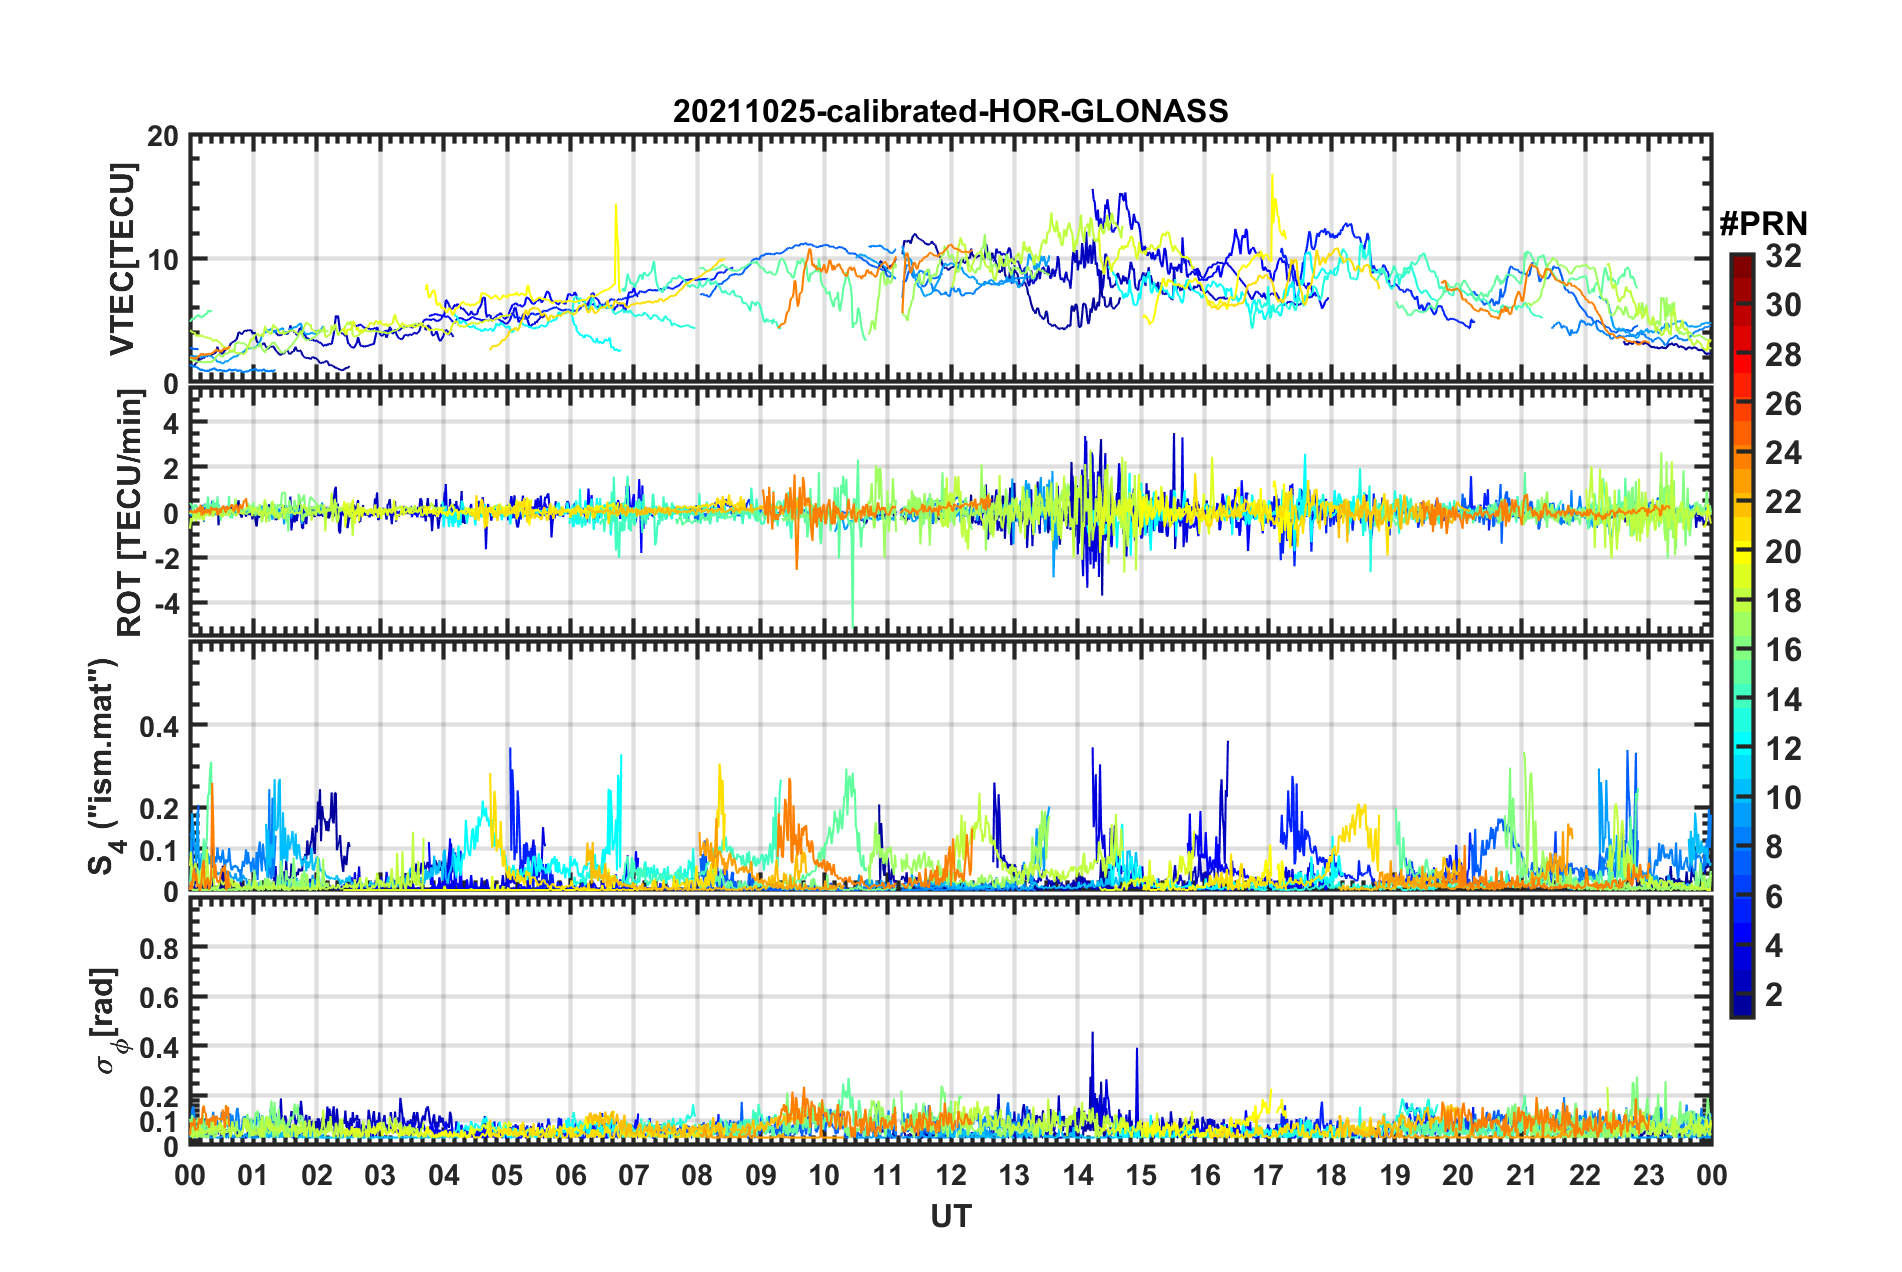Viewport: 1902px width, 1272px height.
Task: Click the S4 axis tick label "0.2"
Action: 159,809
